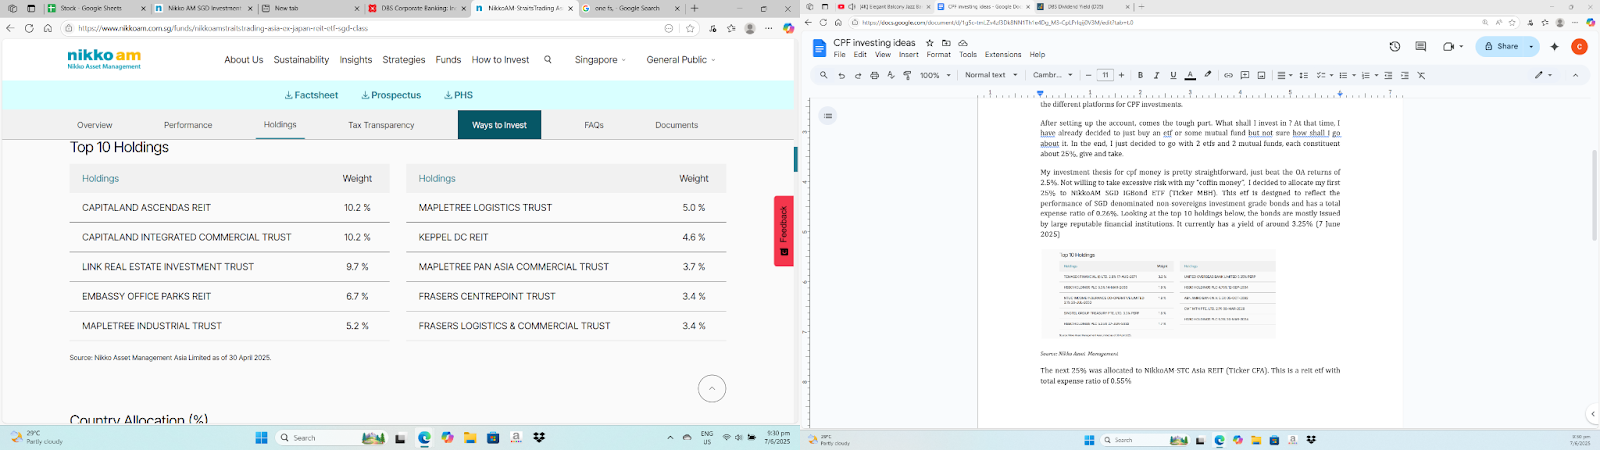Image resolution: width=1600 pixels, height=450 pixels.
Task: Open the red Feedback side tab
Action: tap(783, 231)
